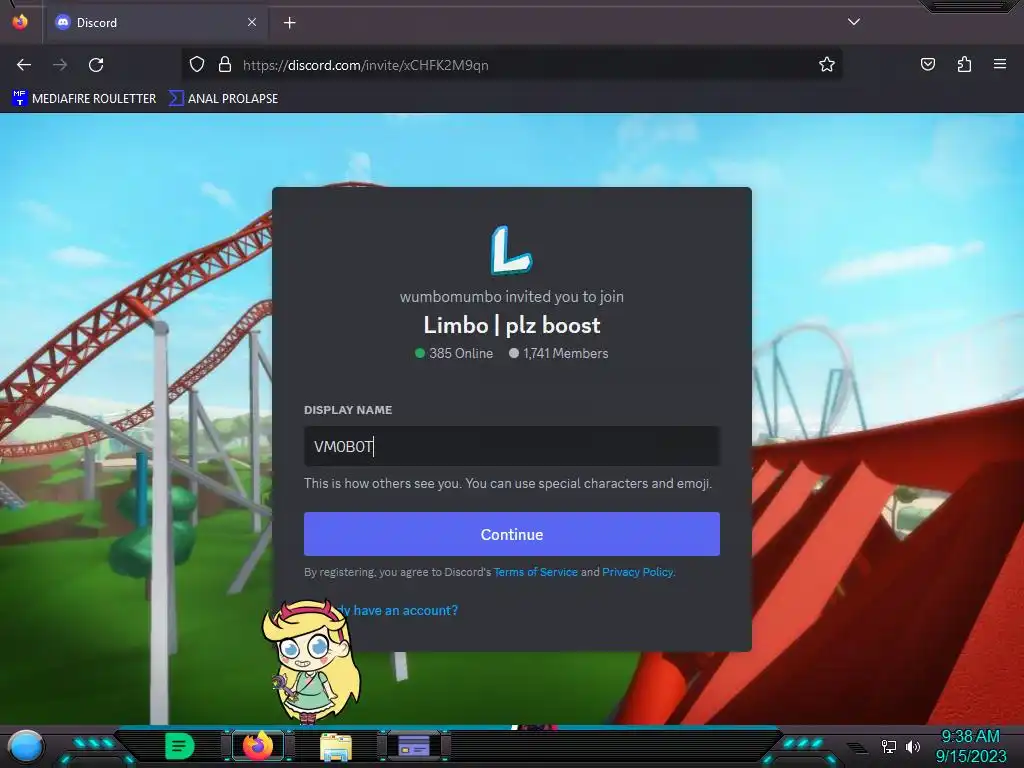Image resolution: width=1024 pixels, height=768 pixels.
Task: Open the Save to Pocket icon
Action: click(928, 64)
